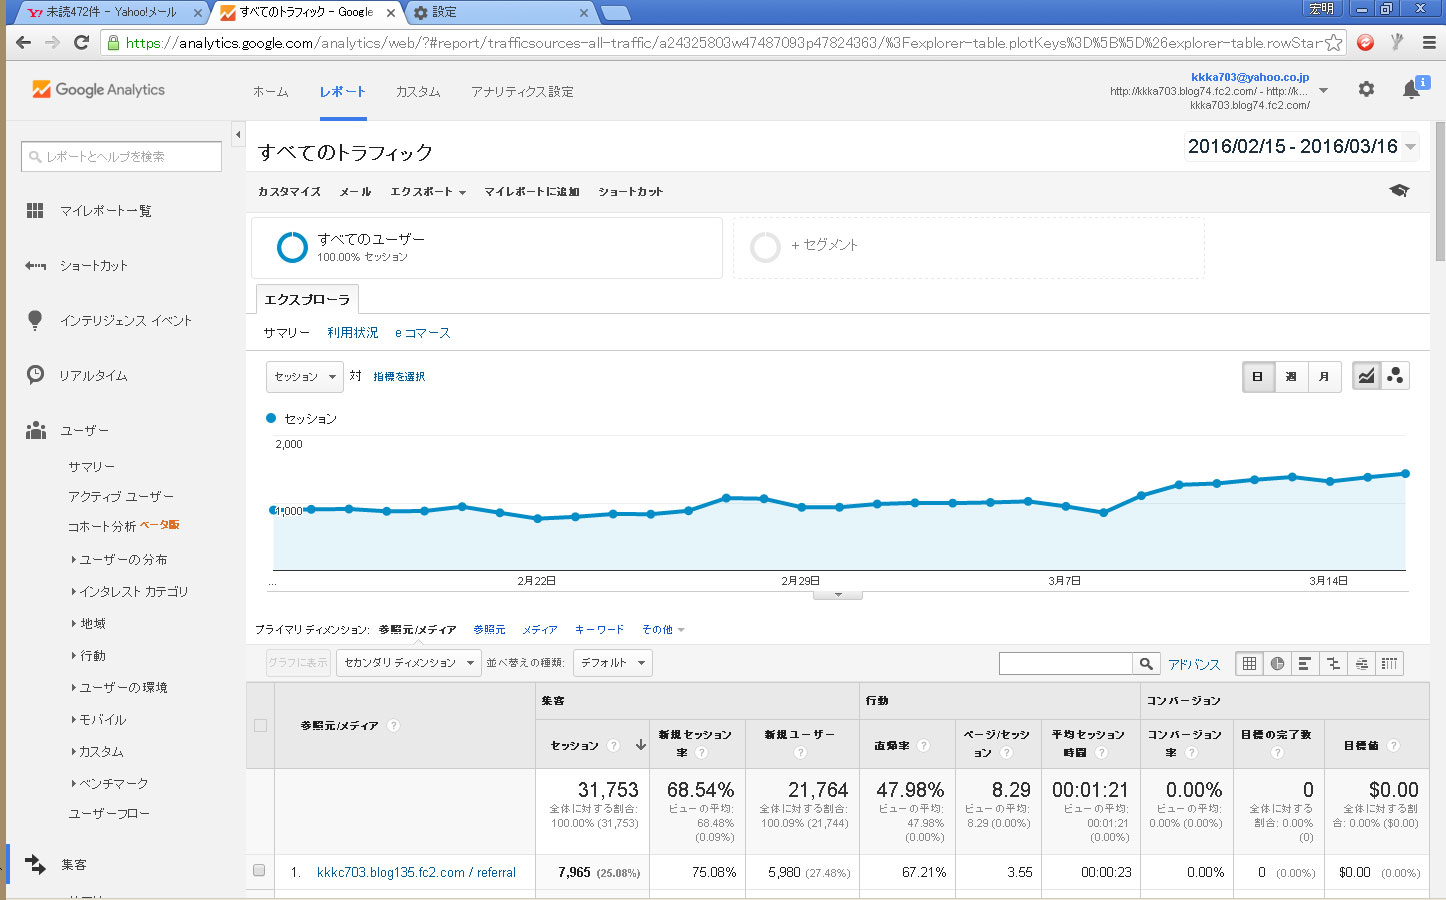The image size is (1446, 900).
Task: Check the kkkc703.blog135.fc2.com row checkbox
Action: [x=259, y=871]
